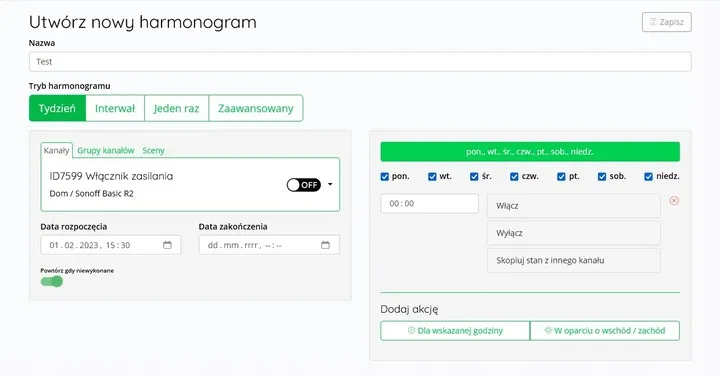Click the Data zakończenia date field
This screenshot has height=376, width=720.
tap(269, 245)
